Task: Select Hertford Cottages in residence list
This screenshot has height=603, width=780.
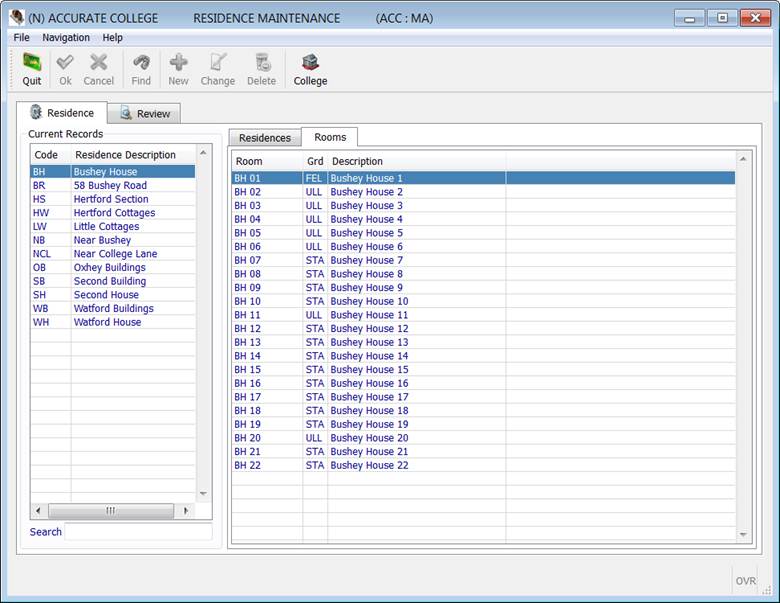Action: 114,213
